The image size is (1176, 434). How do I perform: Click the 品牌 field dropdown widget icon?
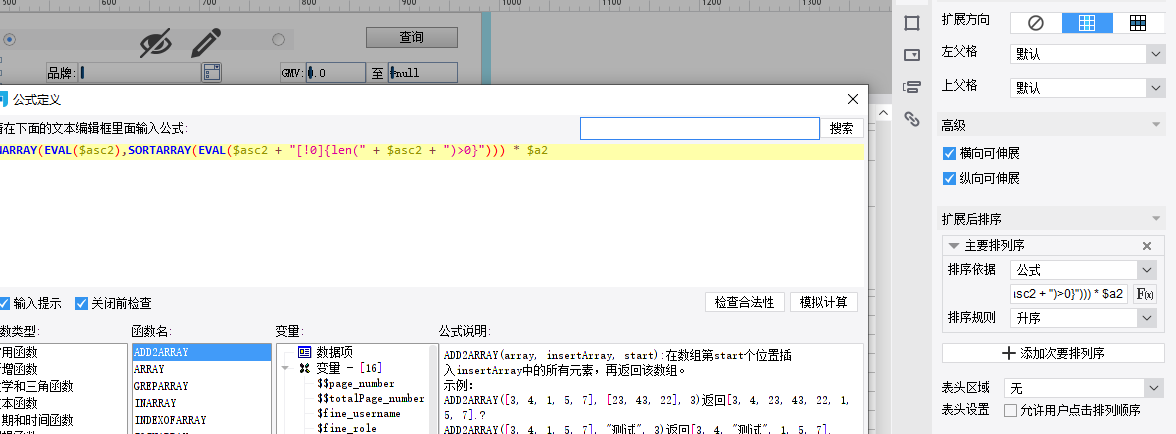(211, 72)
